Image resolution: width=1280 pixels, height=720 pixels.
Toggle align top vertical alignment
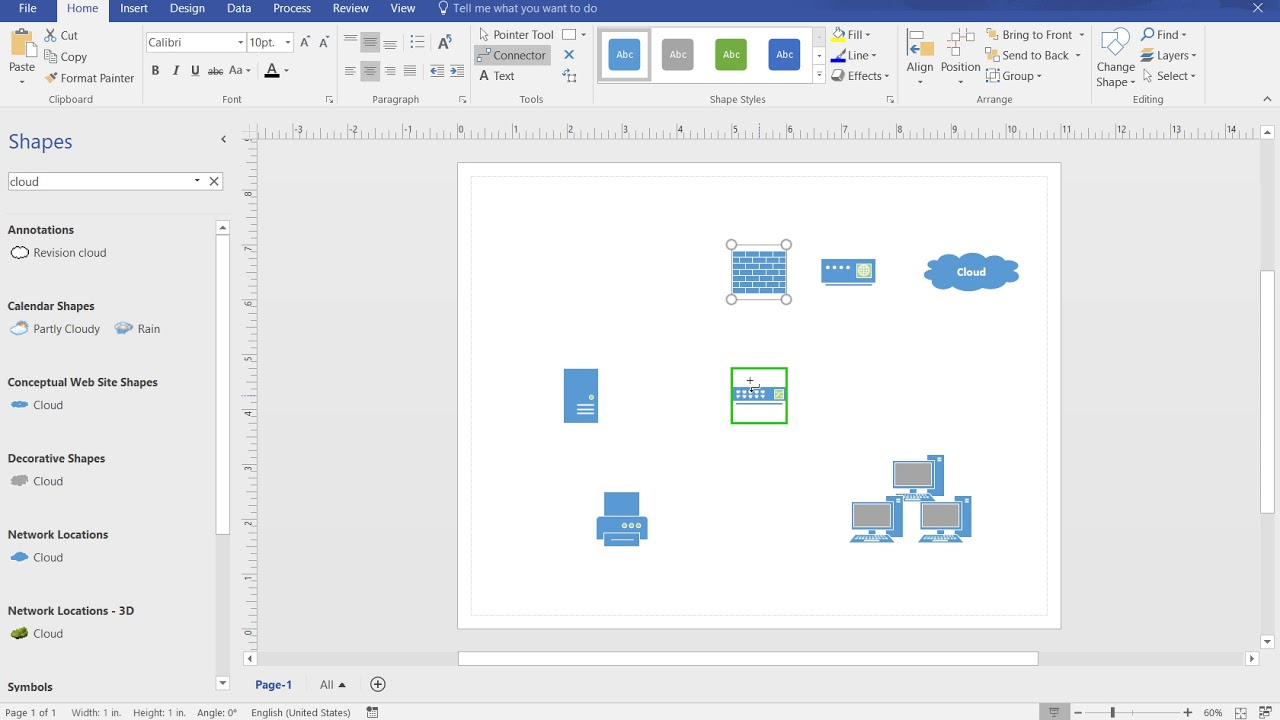coord(350,42)
